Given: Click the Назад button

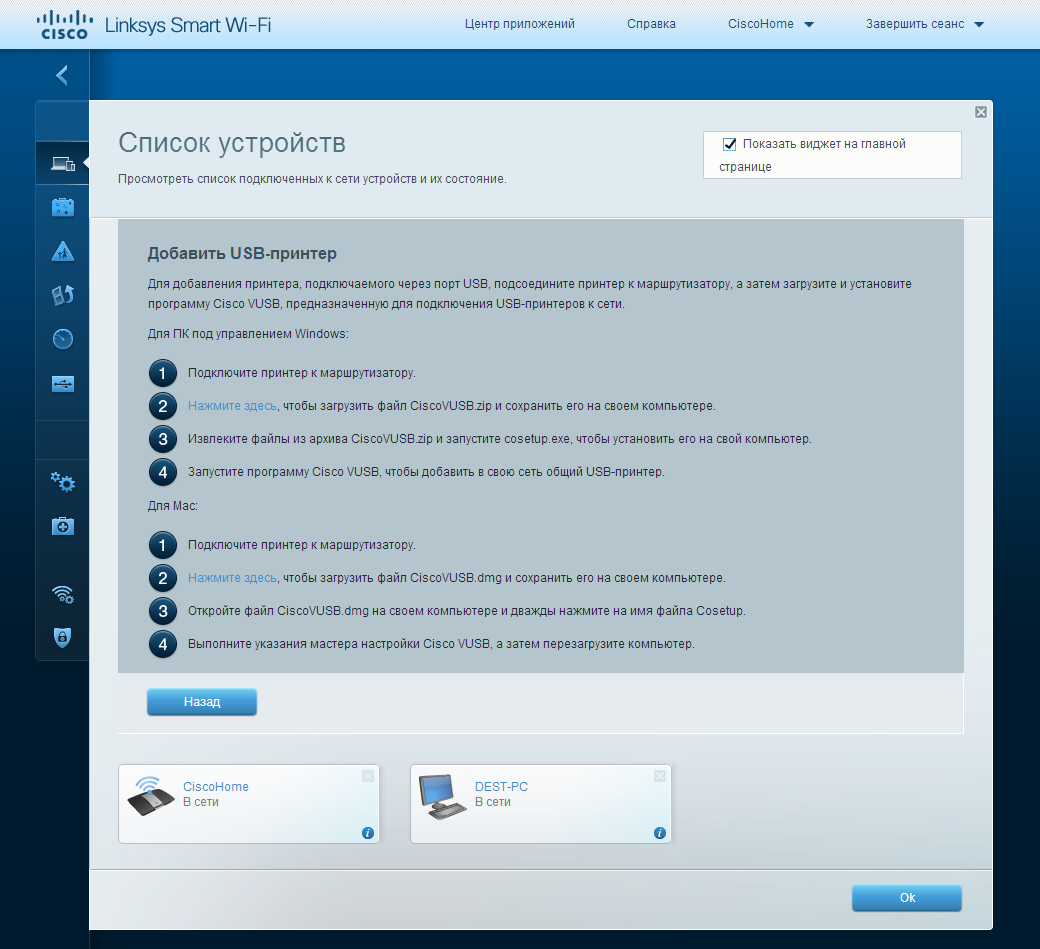Looking at the screenshot, I should [202, 702].
